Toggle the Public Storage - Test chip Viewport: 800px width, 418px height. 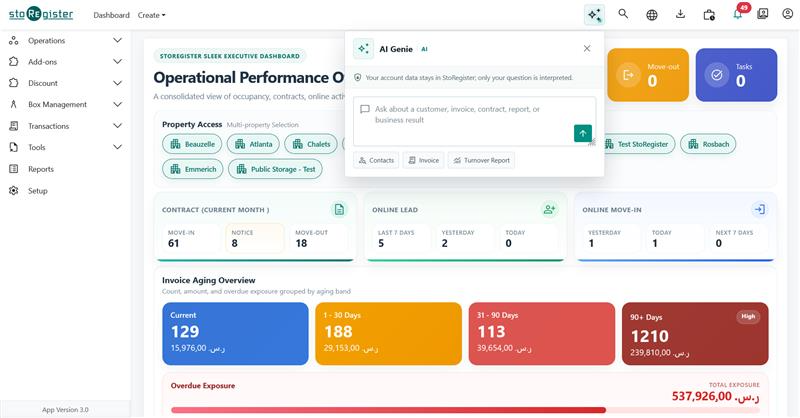coord(276,169)
